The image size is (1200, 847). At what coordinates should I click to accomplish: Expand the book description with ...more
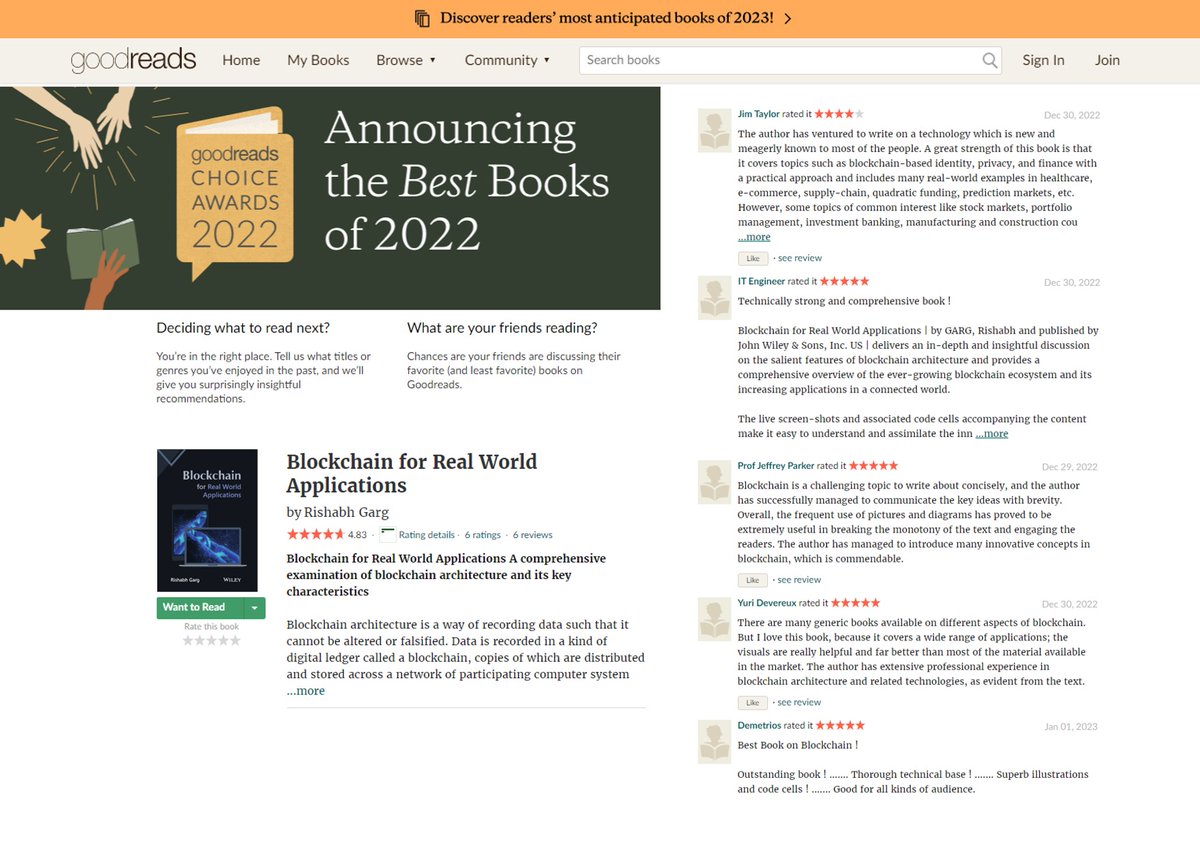[x=305, y=691]
